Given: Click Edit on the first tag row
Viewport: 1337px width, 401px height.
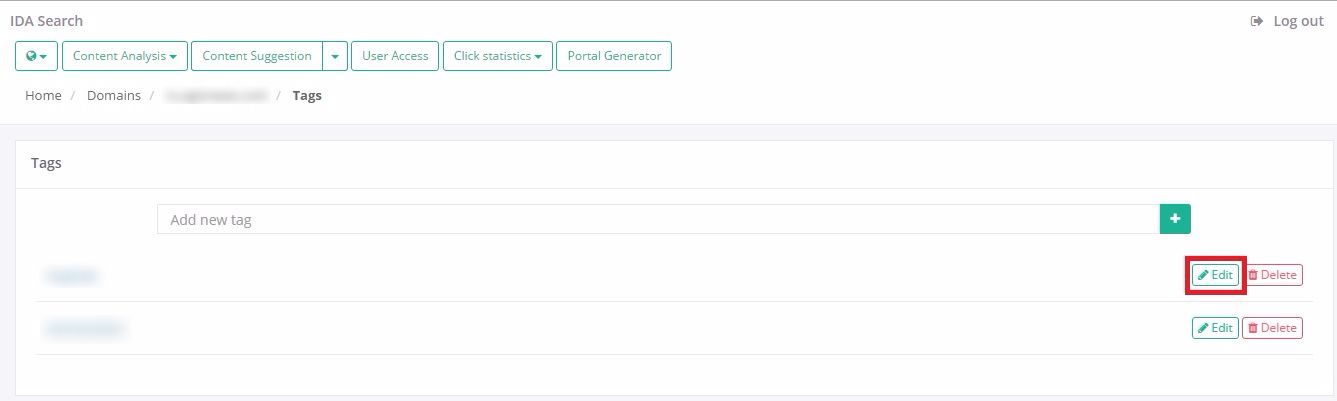Looking at the screenshot, I should (x=1215, y=275).
